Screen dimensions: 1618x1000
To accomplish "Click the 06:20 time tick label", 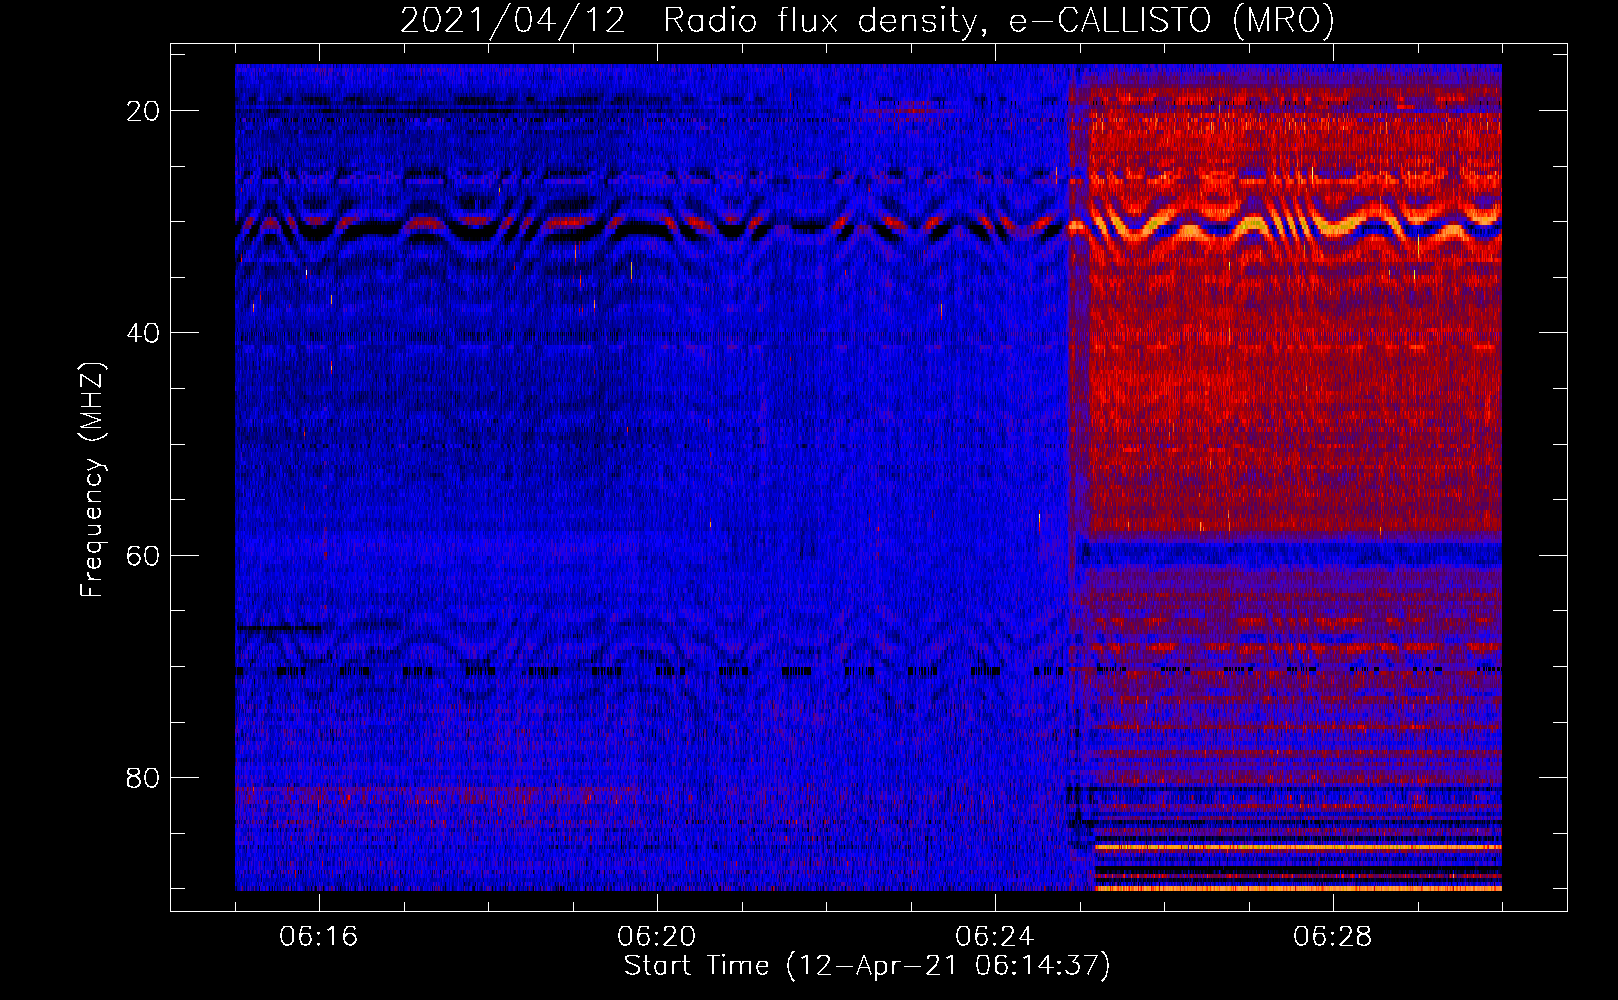I will click(657, 937).
